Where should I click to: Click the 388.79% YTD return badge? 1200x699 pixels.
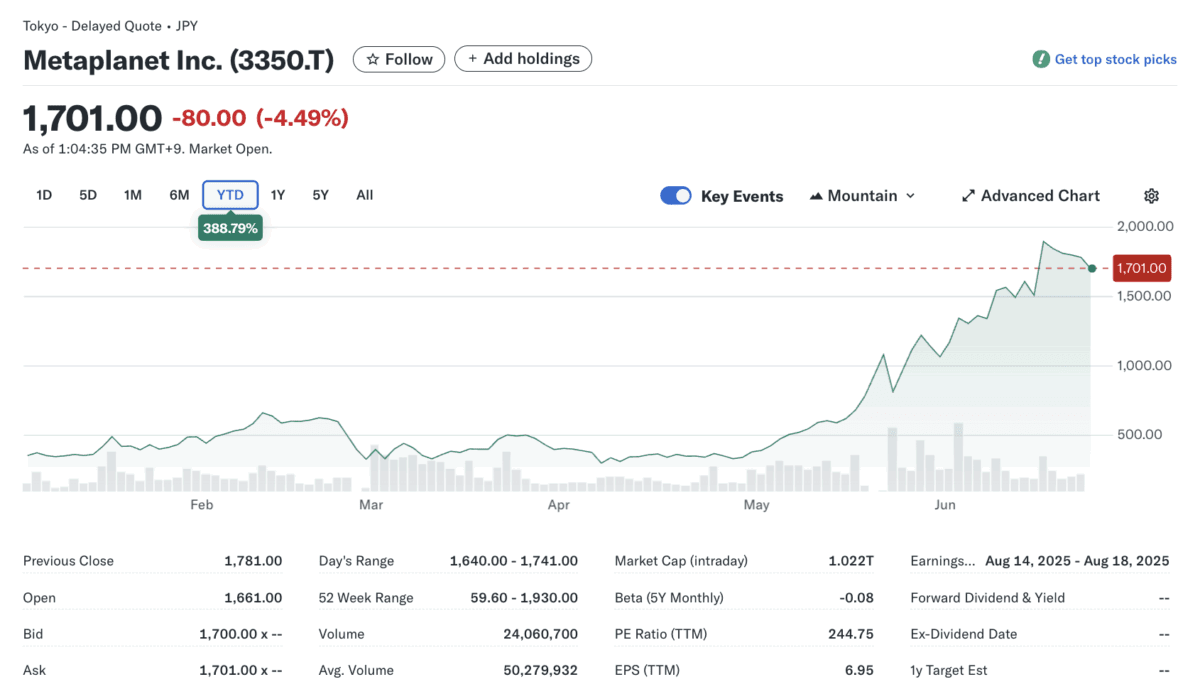pos(230,228)
